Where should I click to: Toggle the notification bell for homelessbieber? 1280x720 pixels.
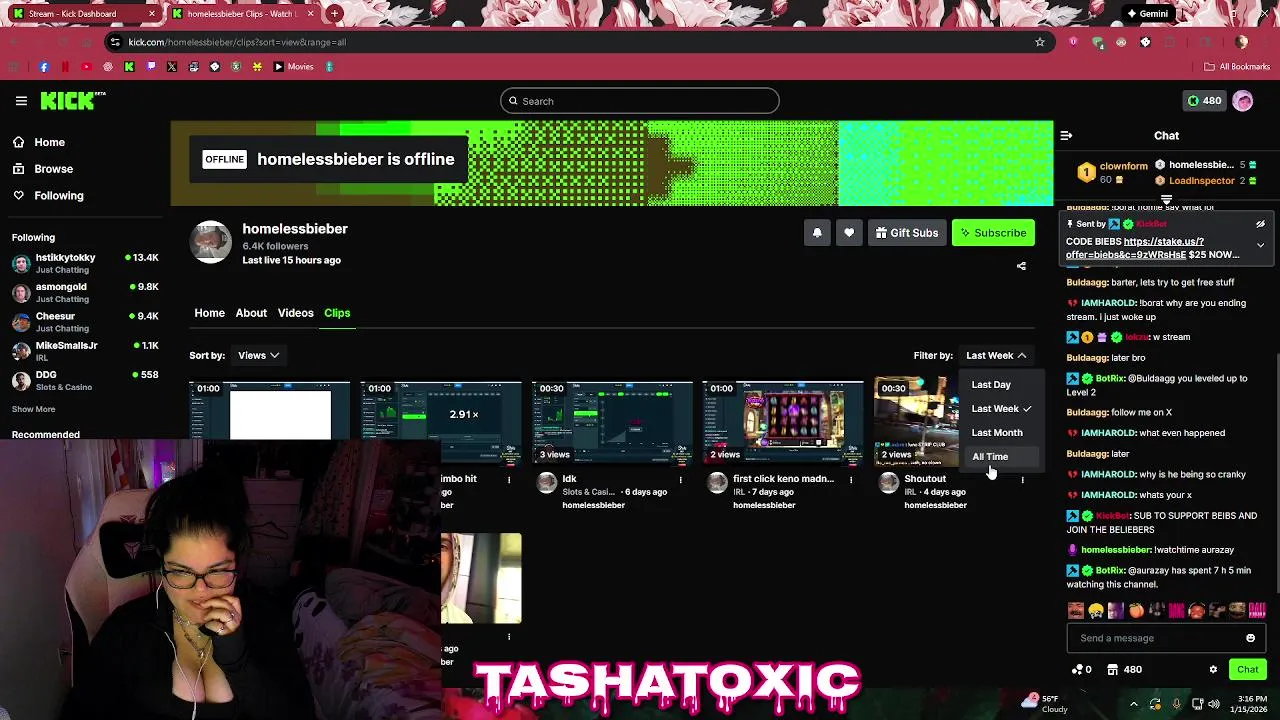click(817, 233)
